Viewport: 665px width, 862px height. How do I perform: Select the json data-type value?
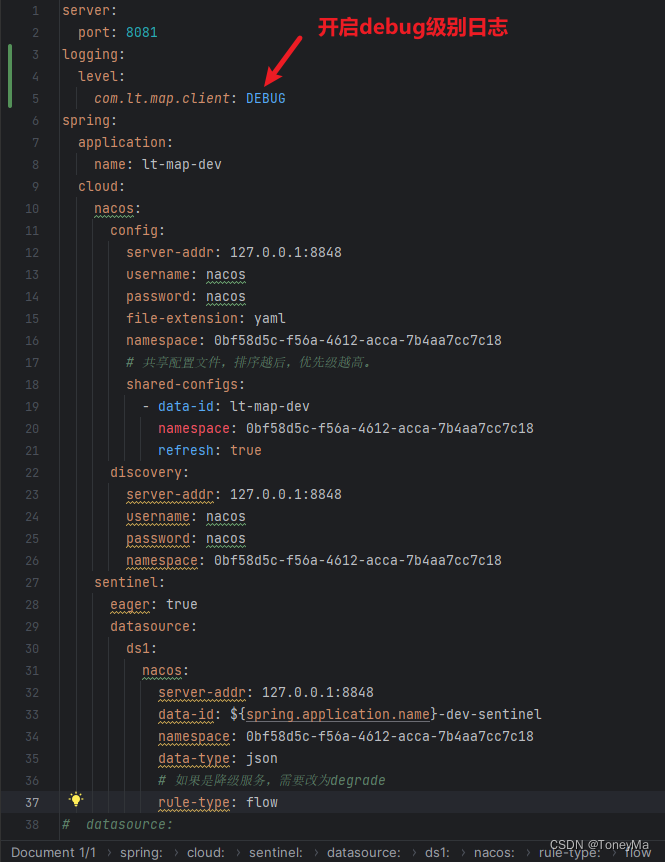click(x=262, y=758)
